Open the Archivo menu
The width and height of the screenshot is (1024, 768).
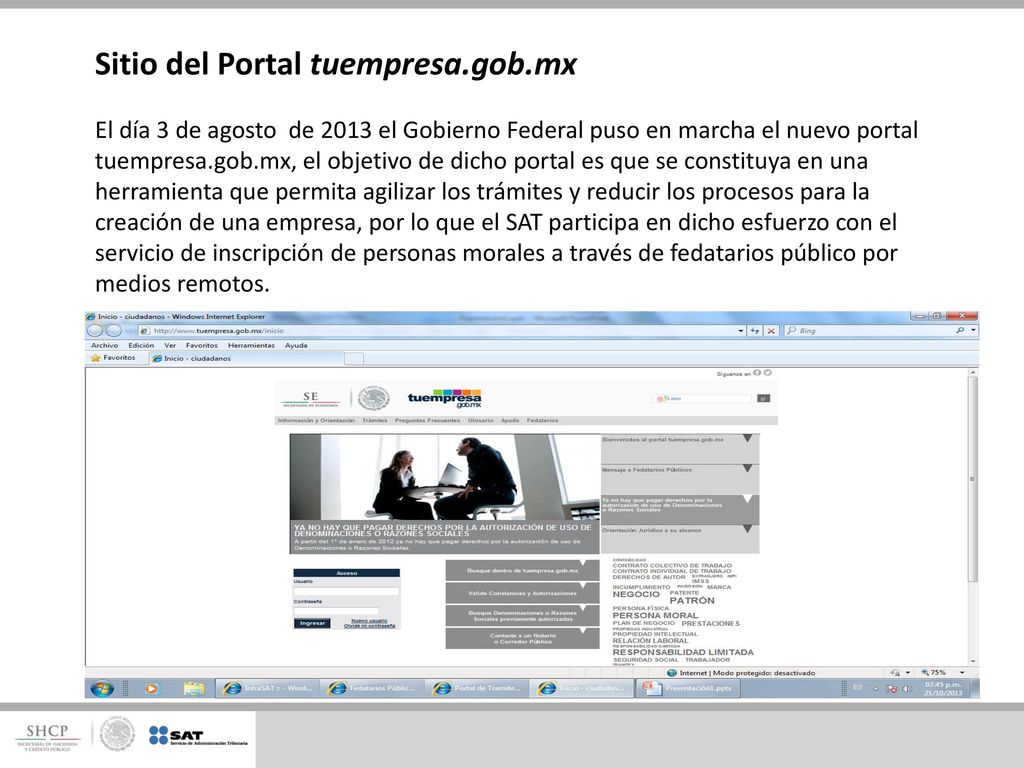(x=104, y=345)
